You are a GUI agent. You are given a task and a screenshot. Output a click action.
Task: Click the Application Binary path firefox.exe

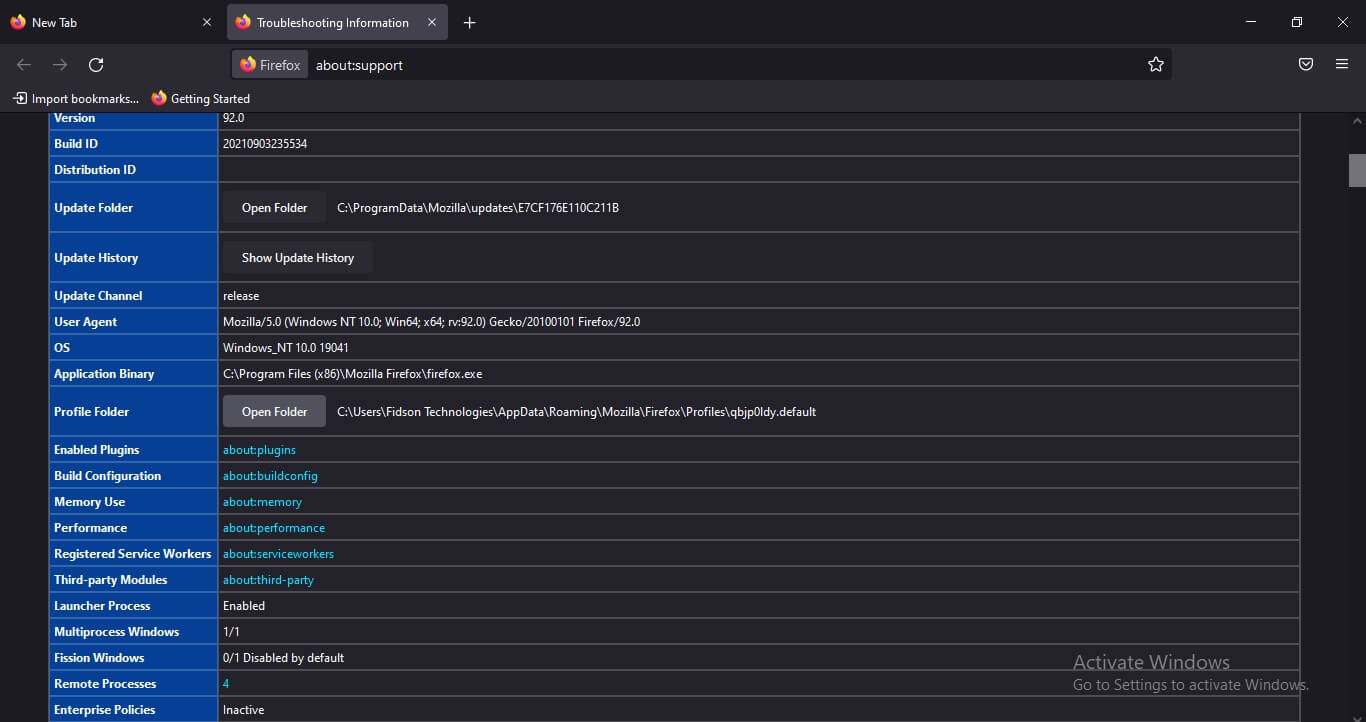353,374
